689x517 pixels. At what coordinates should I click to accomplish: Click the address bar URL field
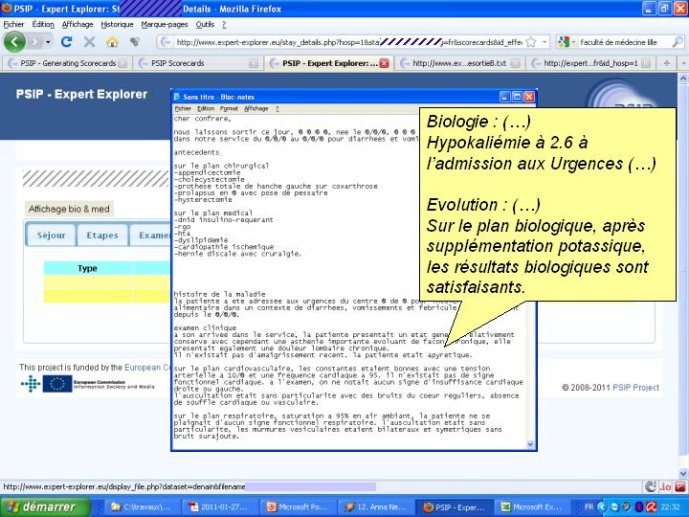pos(347,42)
